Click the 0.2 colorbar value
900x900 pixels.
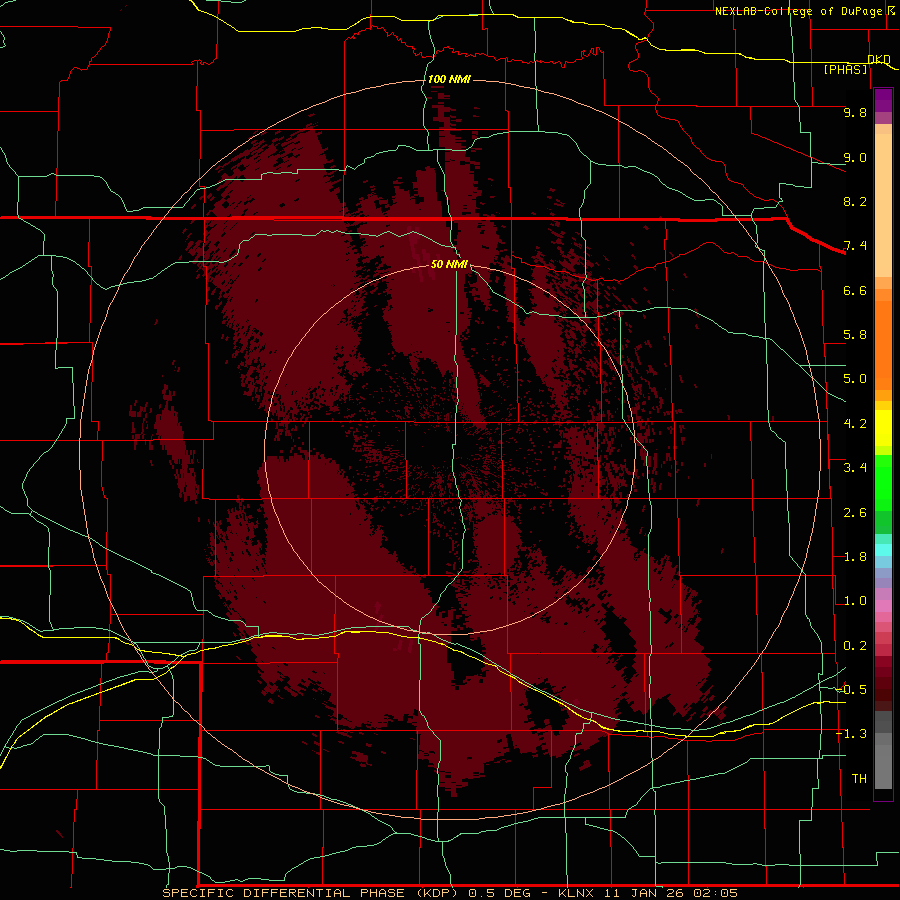[x=855, y=646]
